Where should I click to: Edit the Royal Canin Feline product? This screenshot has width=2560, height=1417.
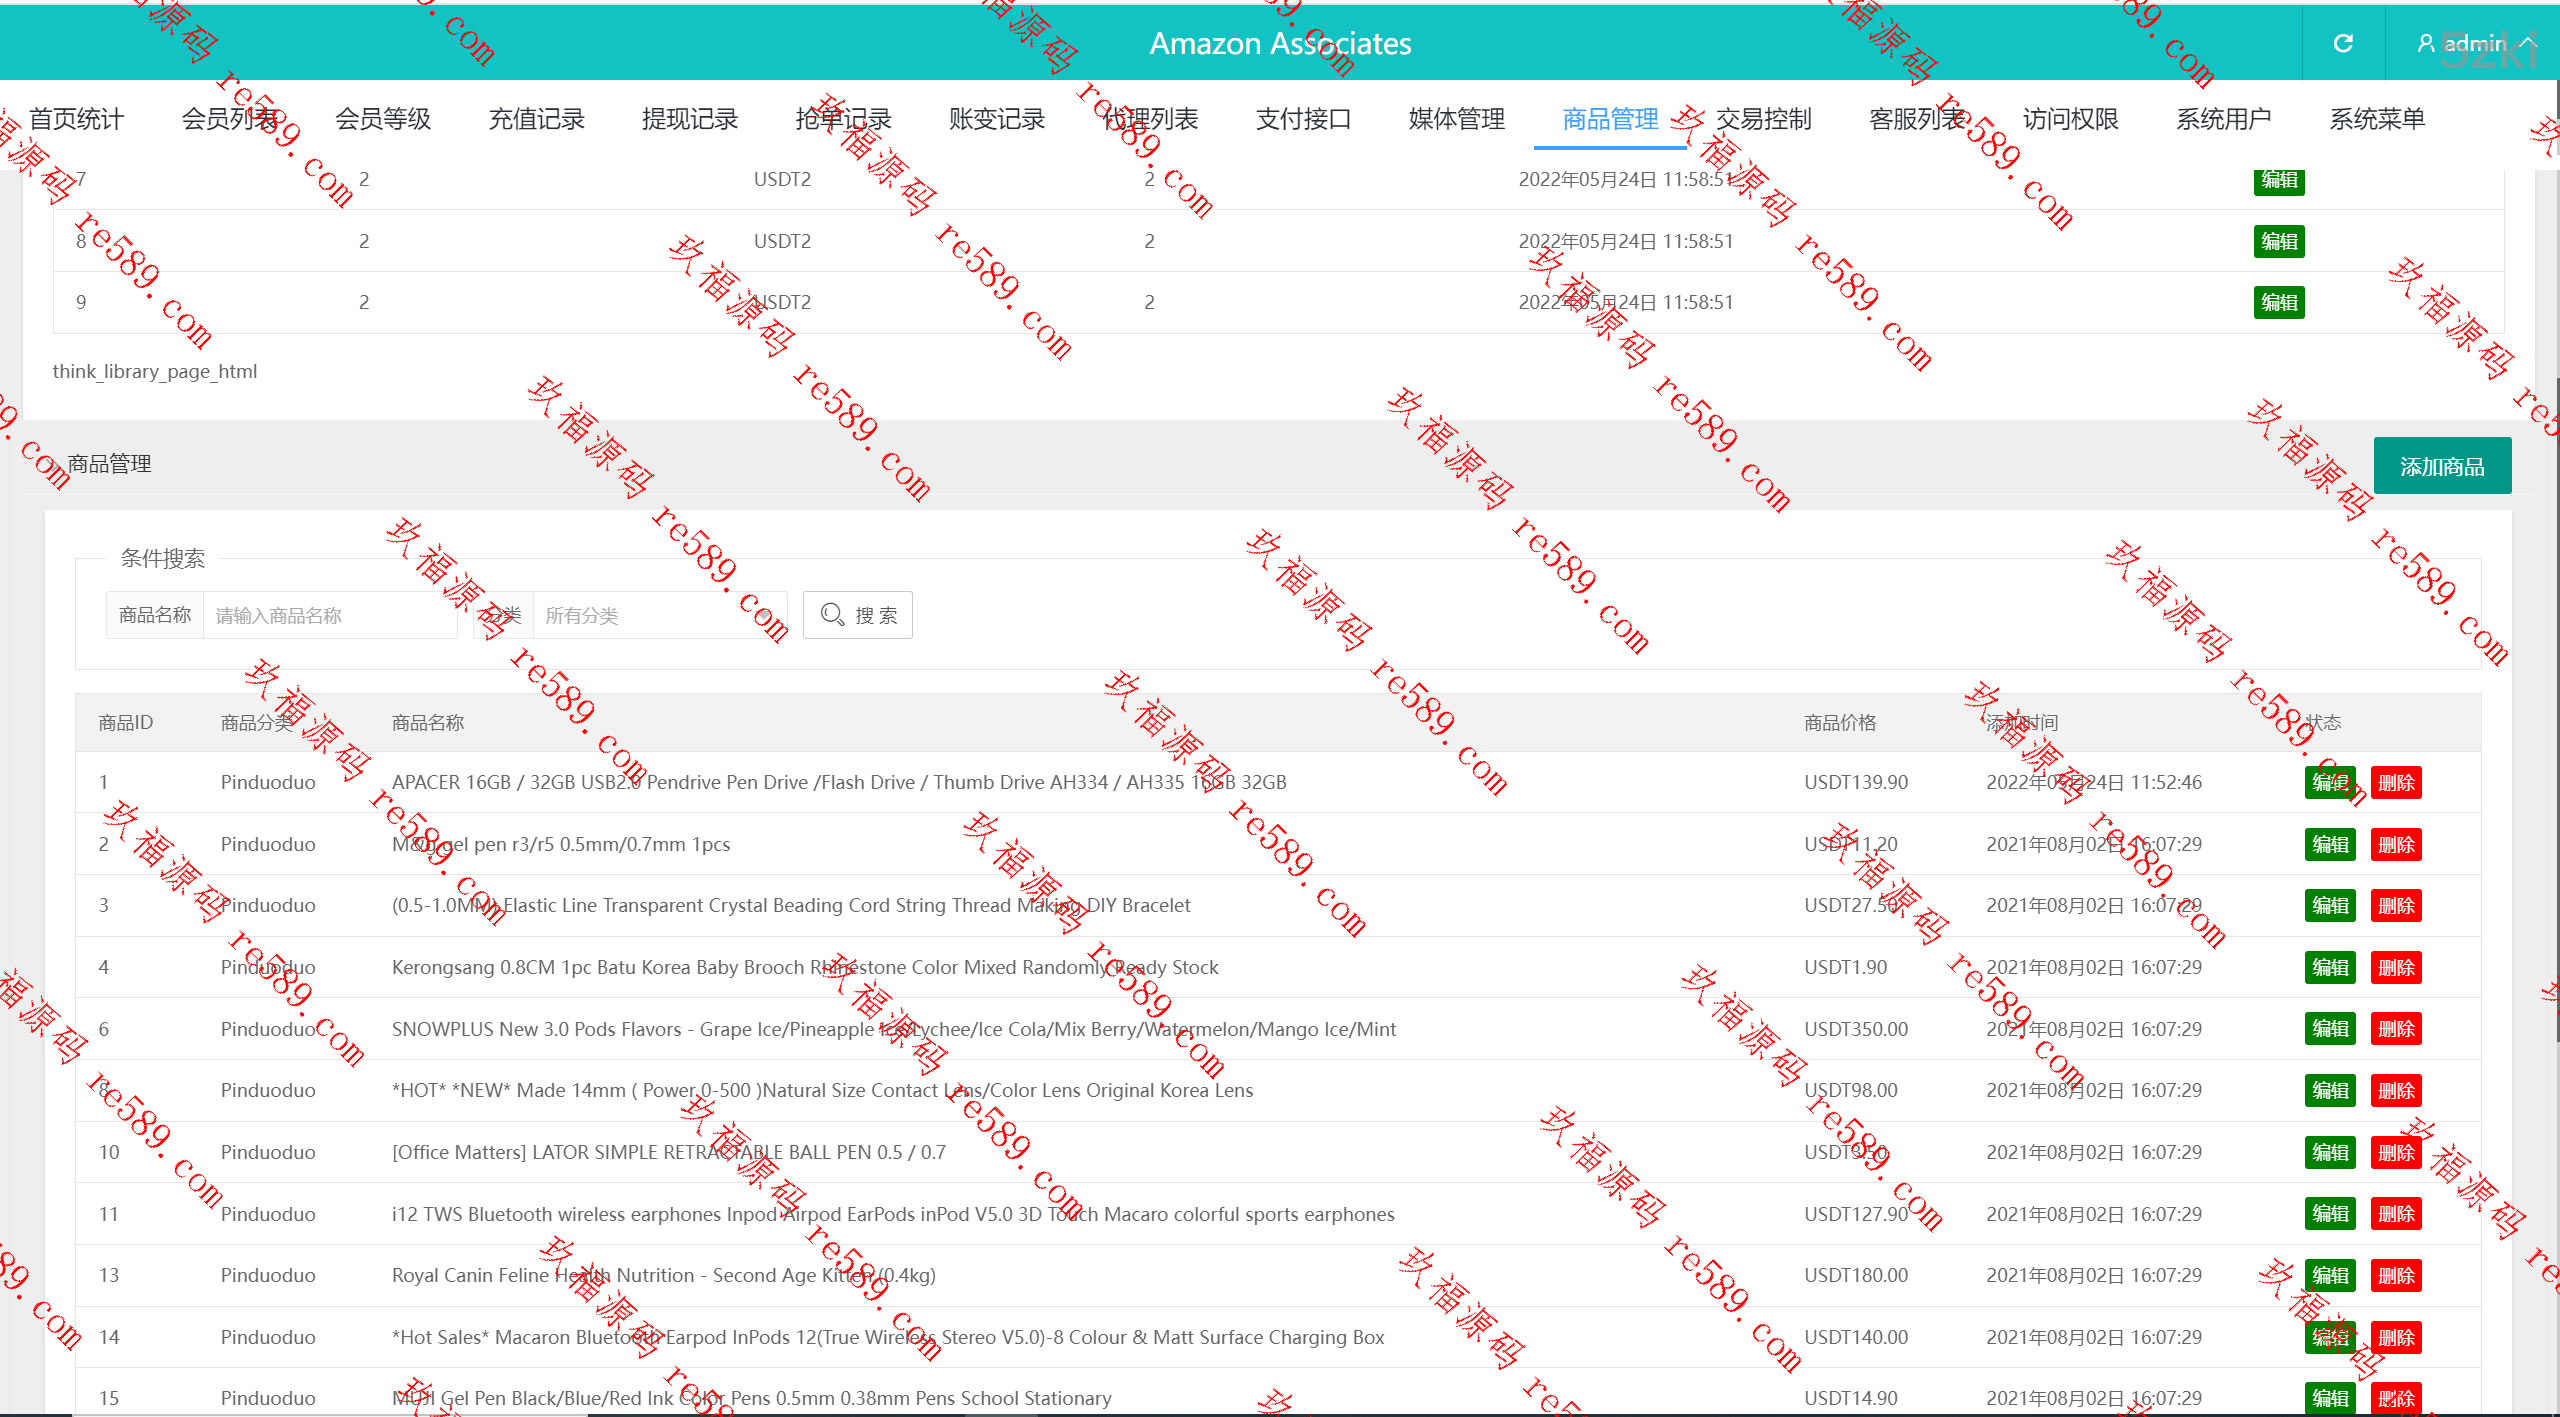coord(2330,1276)
